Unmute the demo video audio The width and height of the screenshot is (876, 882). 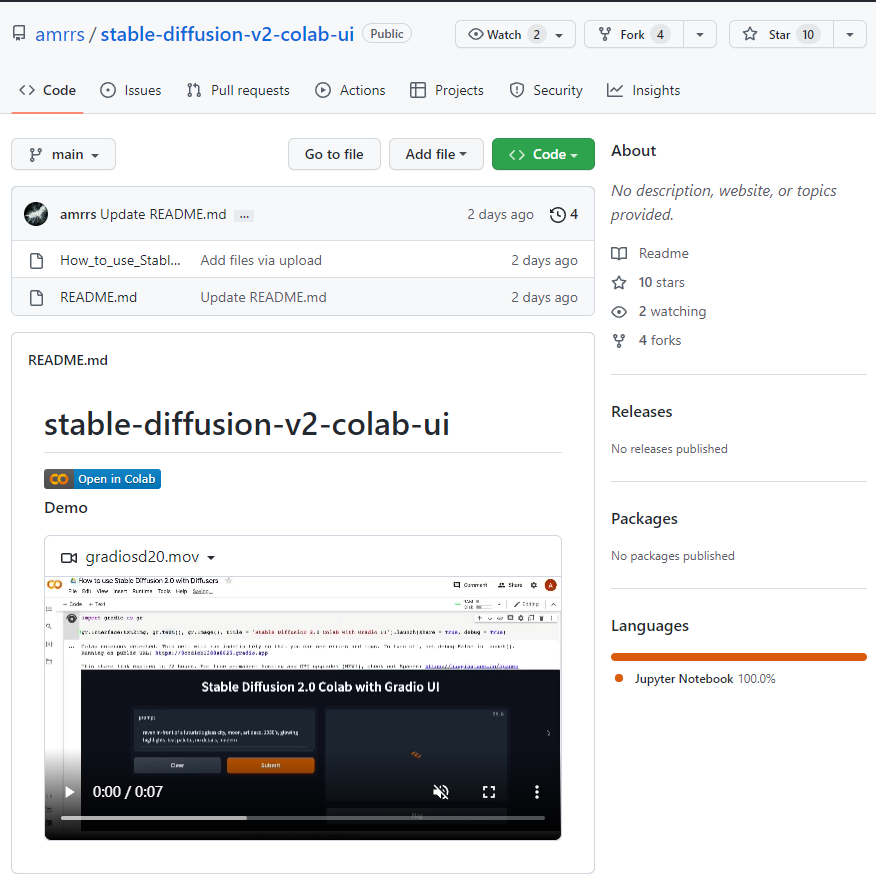(x=441, y=791)
